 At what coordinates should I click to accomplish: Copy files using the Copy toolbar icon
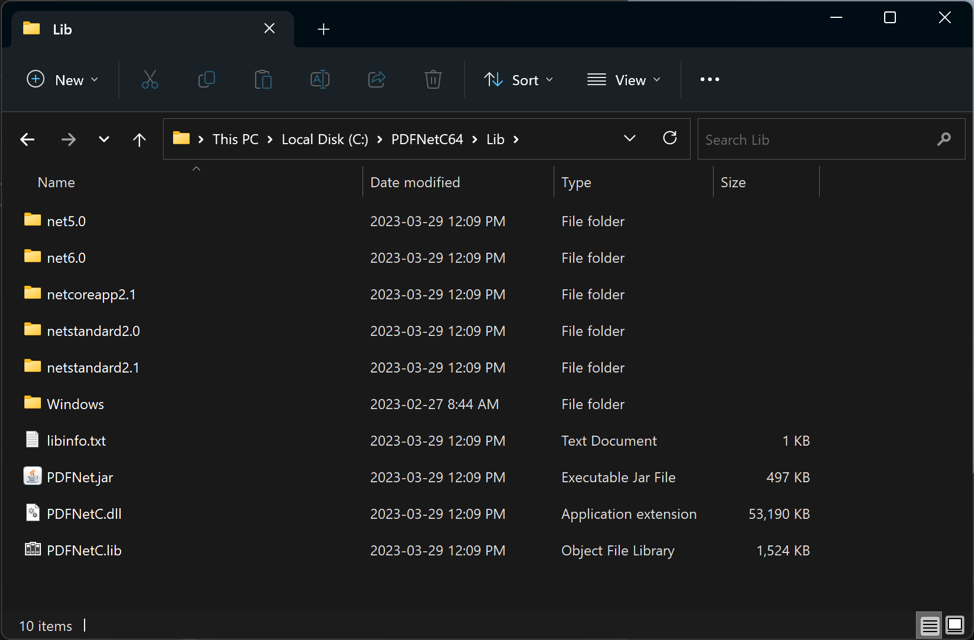(x=206, y=79)
